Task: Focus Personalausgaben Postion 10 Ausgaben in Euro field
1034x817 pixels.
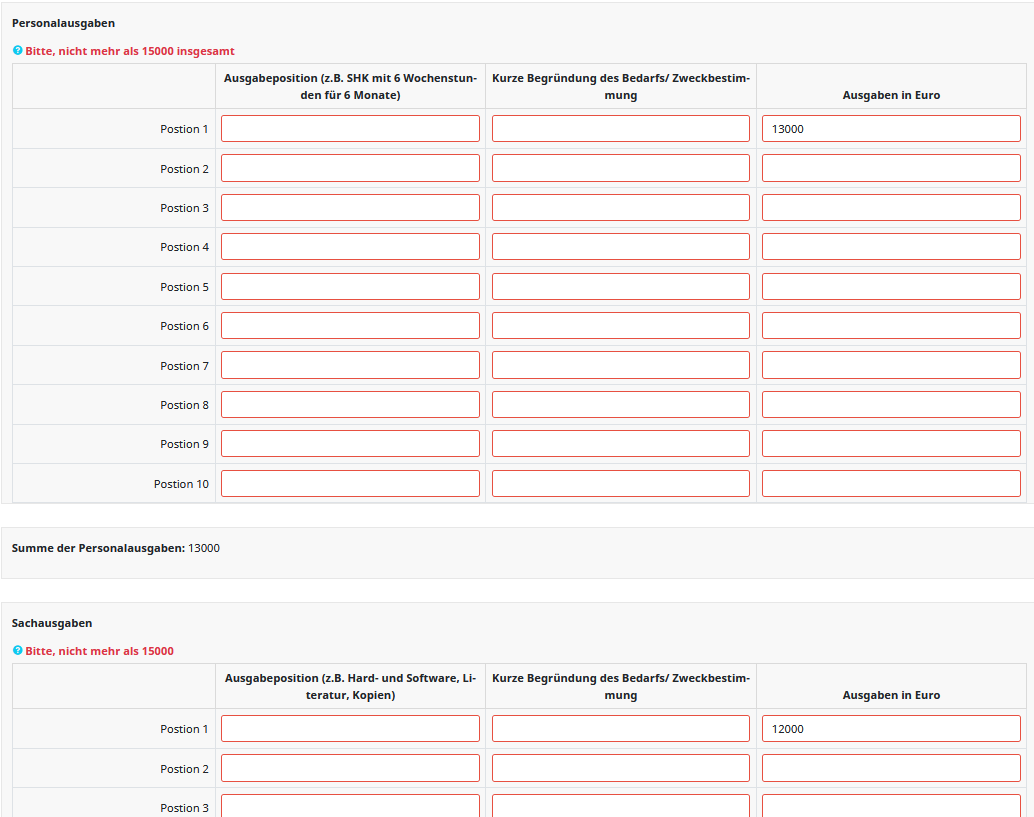Action: click(x=891, y=483)
